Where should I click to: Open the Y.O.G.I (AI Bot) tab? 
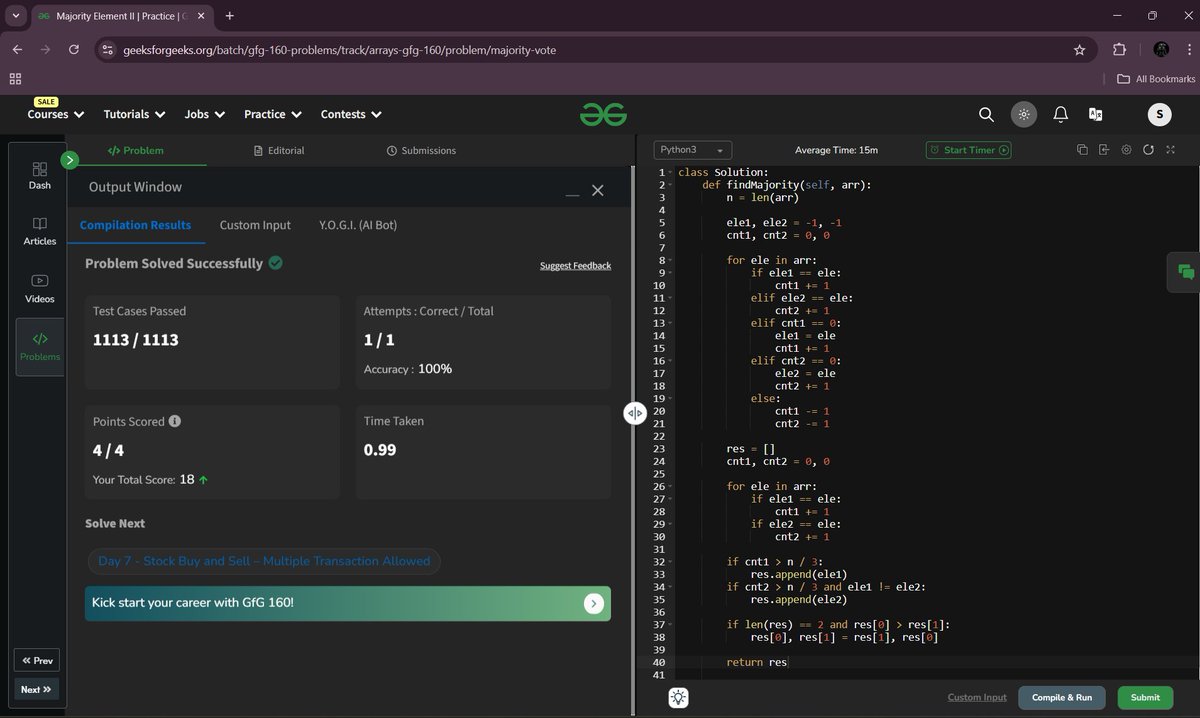[360, 225]
